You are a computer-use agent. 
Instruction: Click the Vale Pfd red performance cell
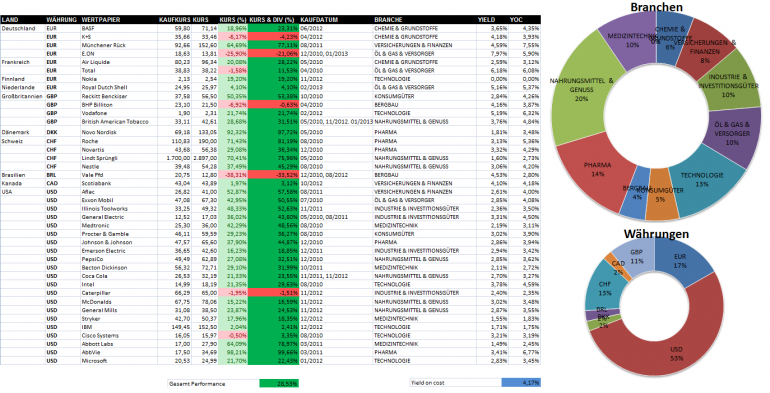274,175
